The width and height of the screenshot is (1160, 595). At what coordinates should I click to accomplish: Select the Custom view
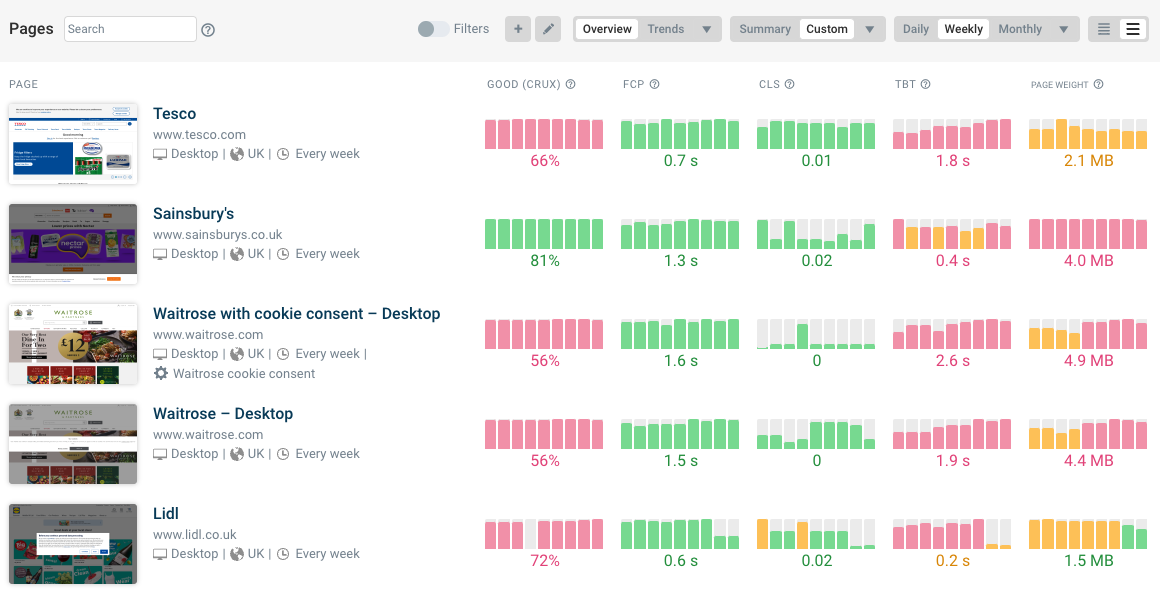pos(826,29)
